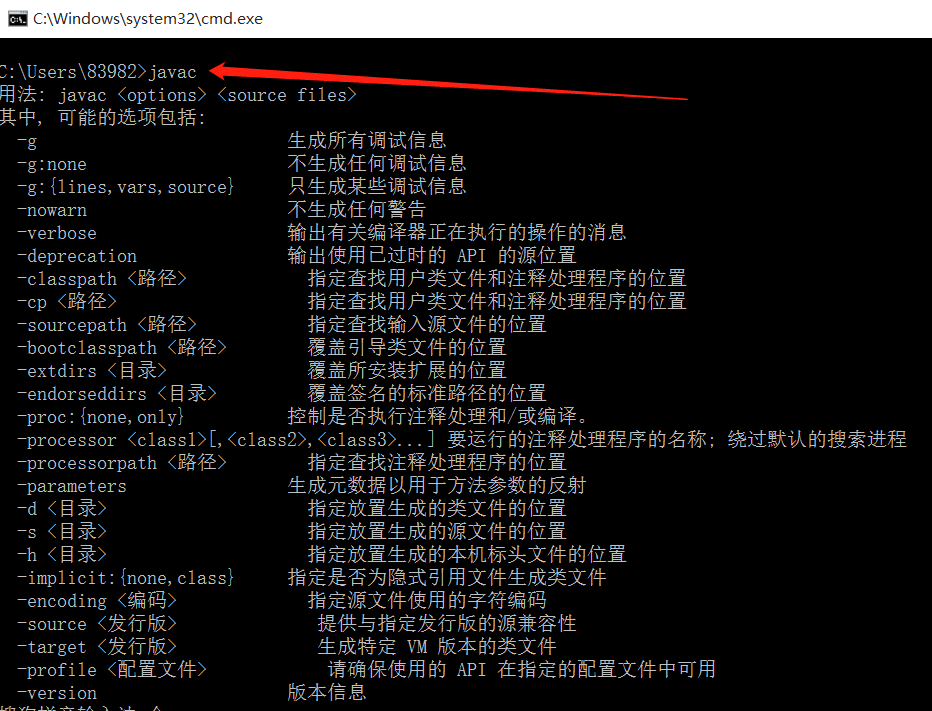This screenshot has height=711, width=932.
Task: Click the -verbose option text
Action: click(56, 233)
